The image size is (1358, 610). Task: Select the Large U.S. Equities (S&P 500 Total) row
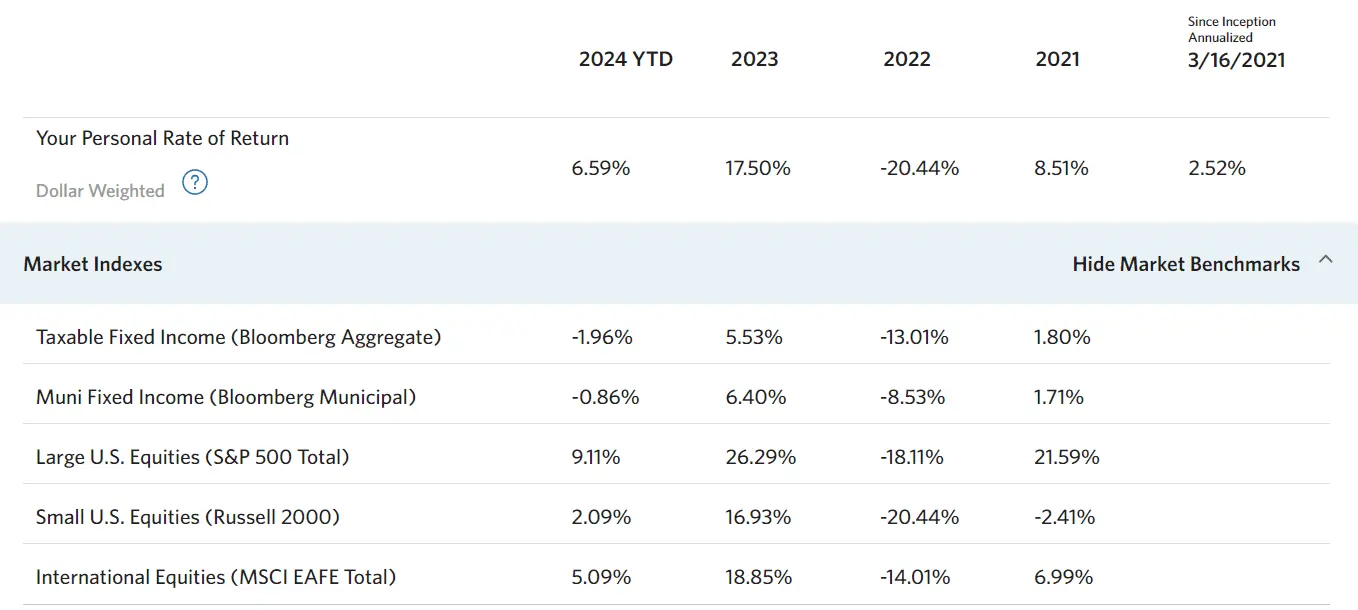point(193,457)
